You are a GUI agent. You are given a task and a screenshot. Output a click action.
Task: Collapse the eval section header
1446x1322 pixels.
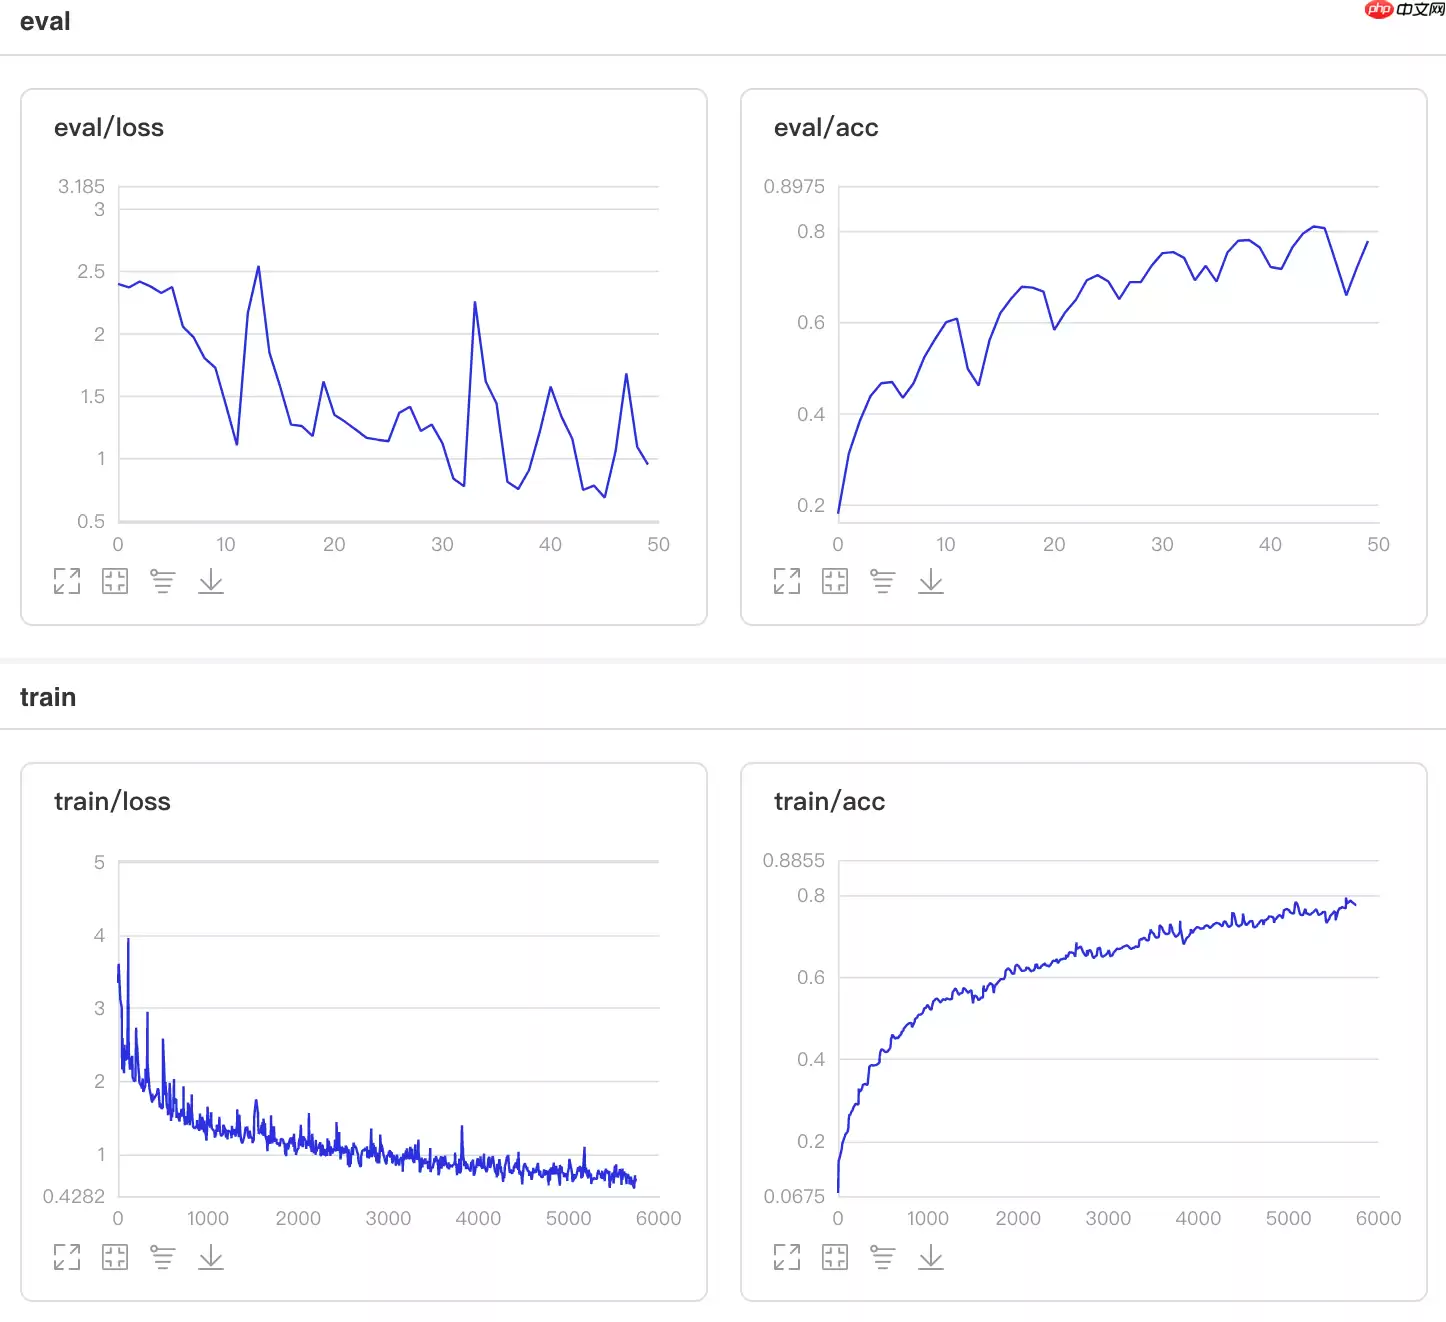(x=45, y=22)
